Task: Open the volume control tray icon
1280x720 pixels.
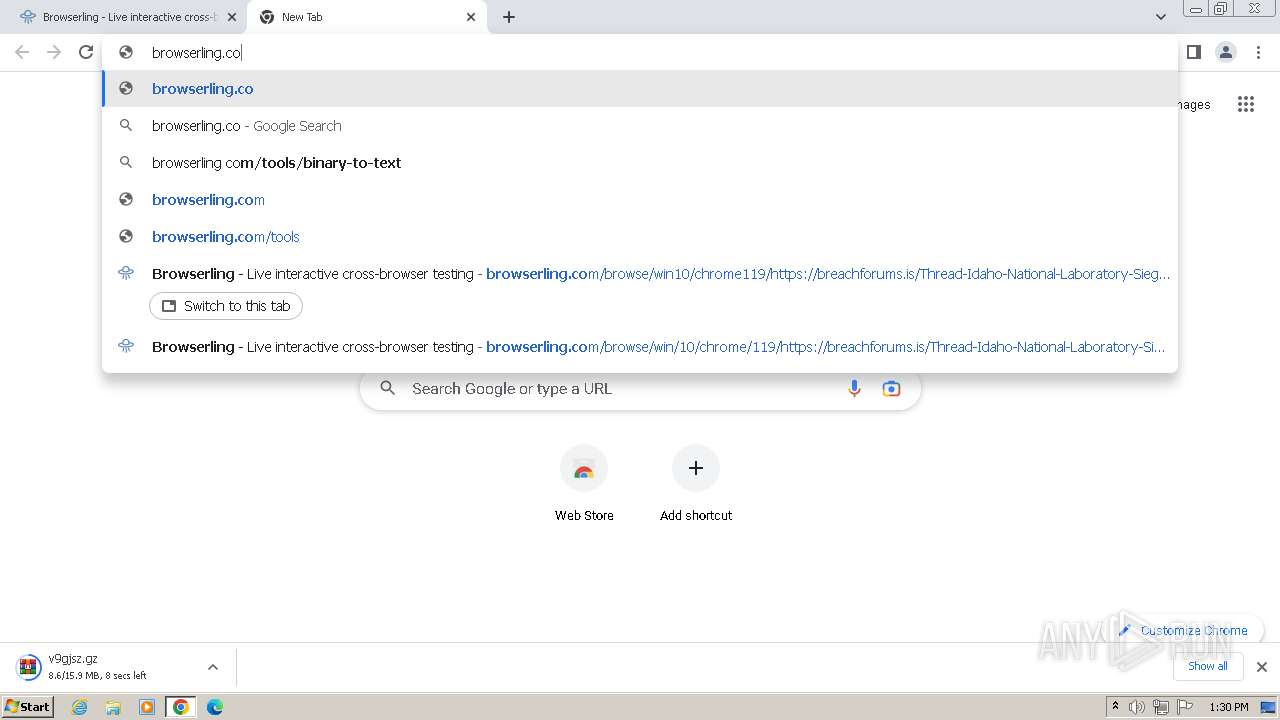Action: [x=1137, y=707]
